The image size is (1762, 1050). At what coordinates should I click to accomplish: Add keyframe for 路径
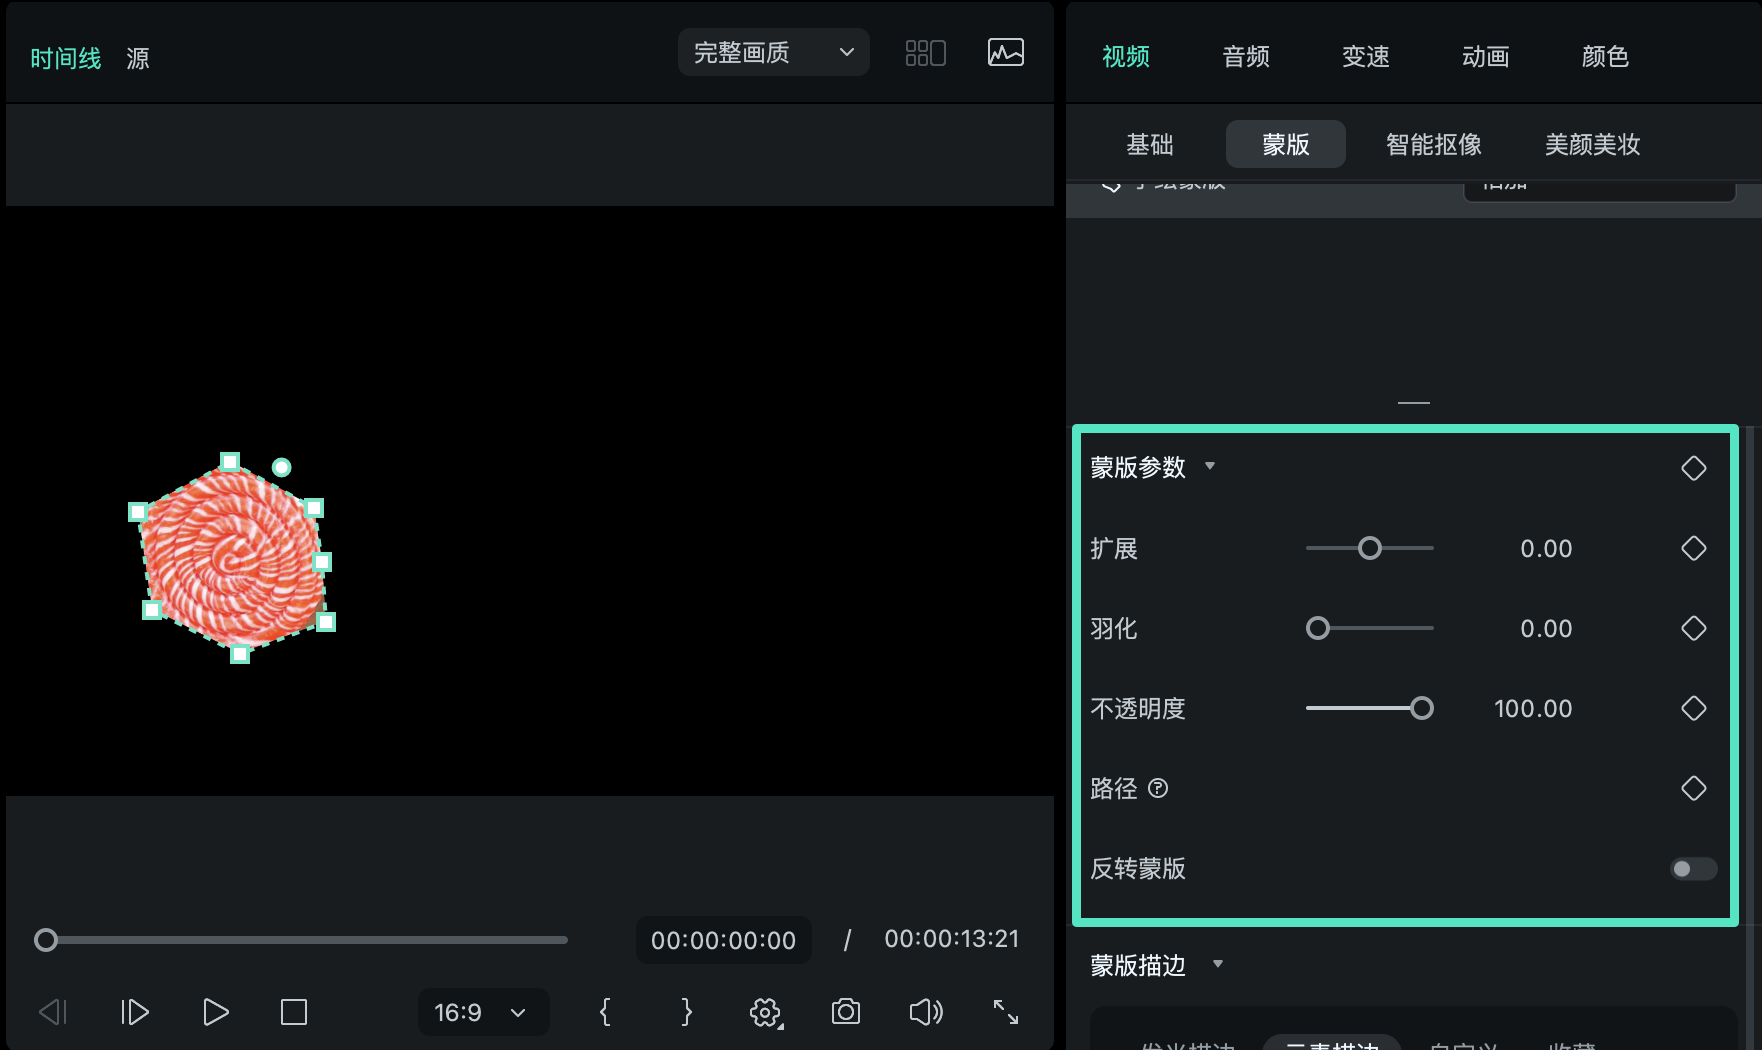click(1694, 788)
